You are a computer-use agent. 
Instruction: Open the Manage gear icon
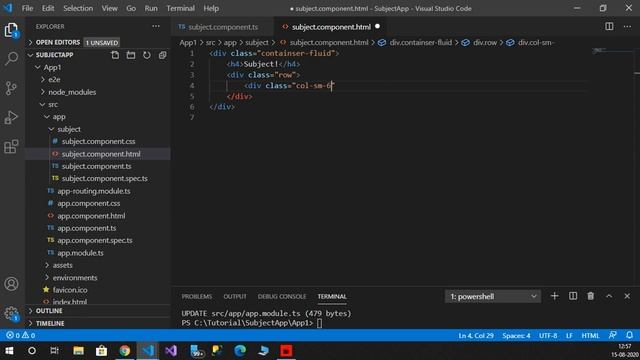tap(11, 313)
